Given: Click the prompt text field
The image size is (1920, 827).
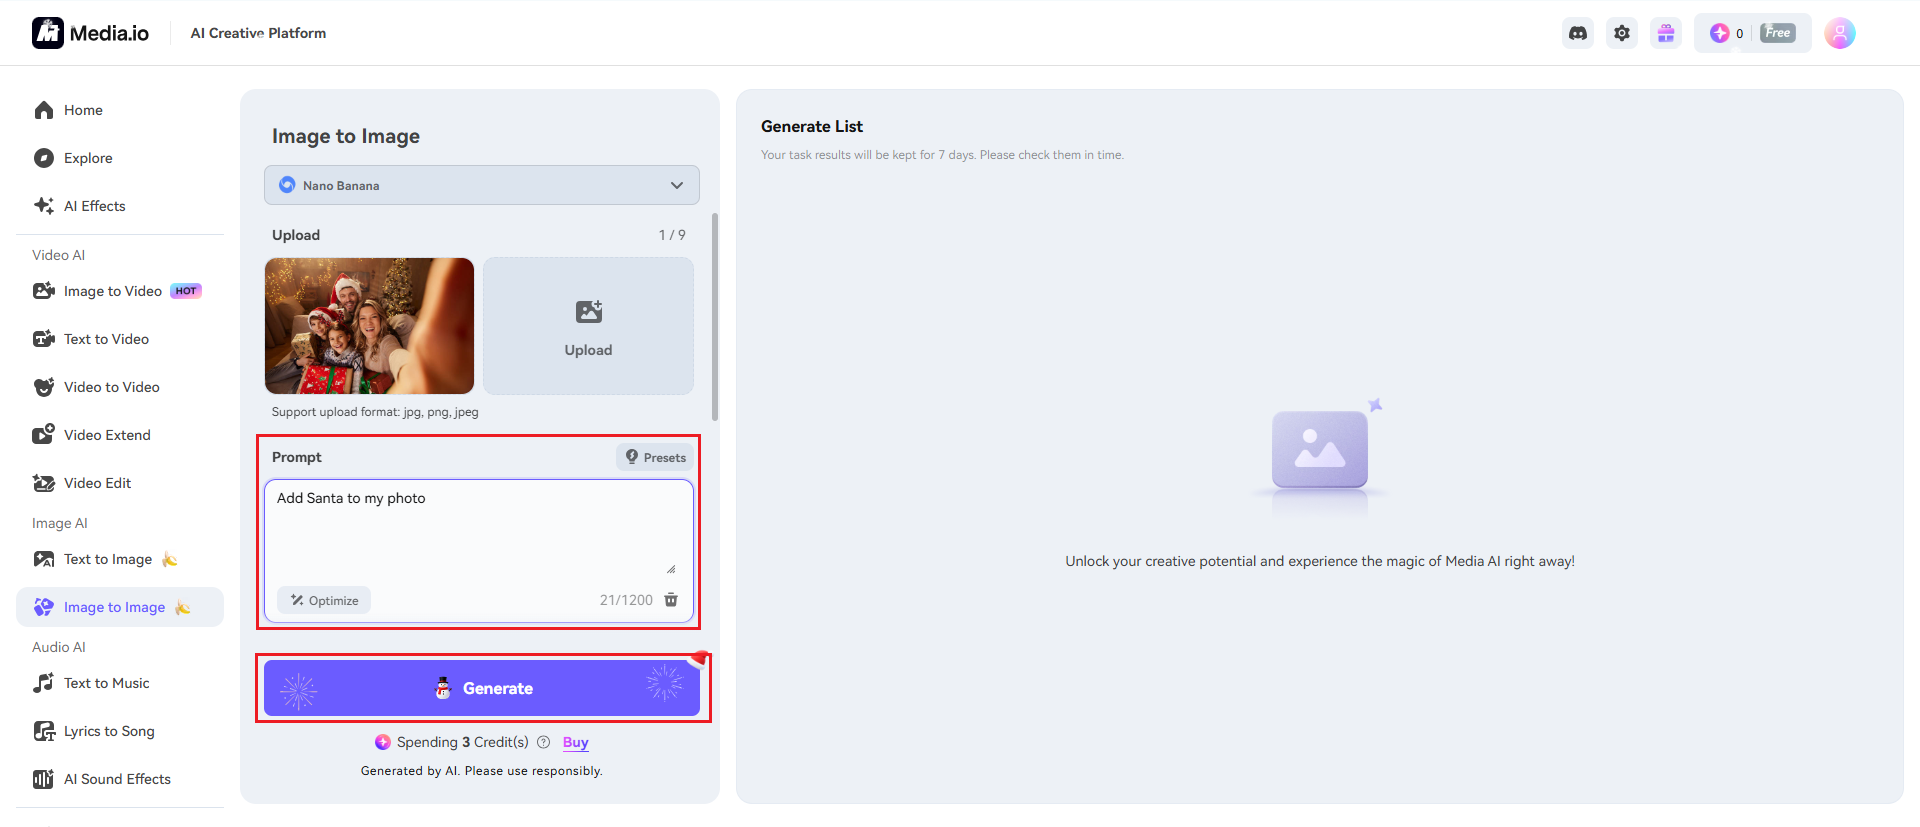Looking at the screenshot, I should [x=479, y=530].
